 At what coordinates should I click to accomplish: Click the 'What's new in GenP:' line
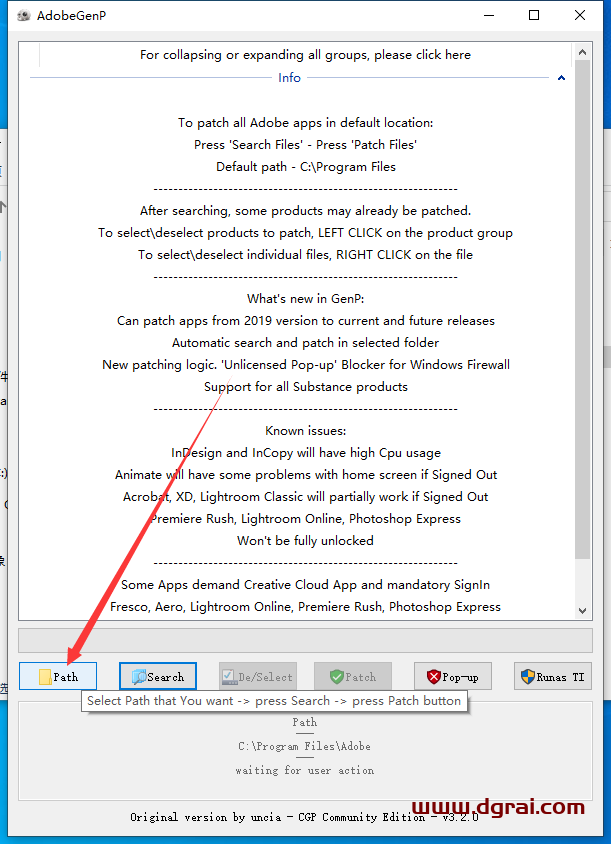(x=306, y=299)
